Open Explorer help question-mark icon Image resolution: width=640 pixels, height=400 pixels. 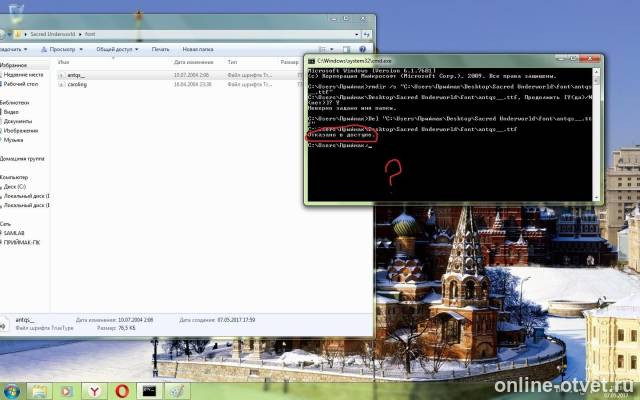pos(362,49)
